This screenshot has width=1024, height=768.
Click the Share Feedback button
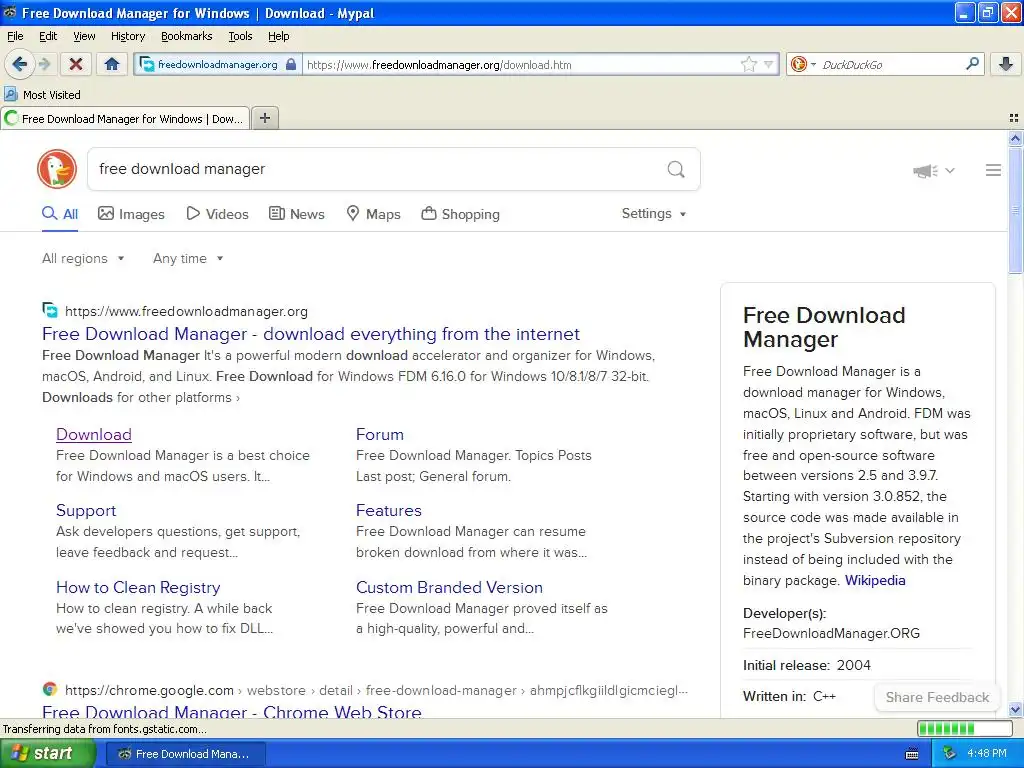tap(937, 697)
